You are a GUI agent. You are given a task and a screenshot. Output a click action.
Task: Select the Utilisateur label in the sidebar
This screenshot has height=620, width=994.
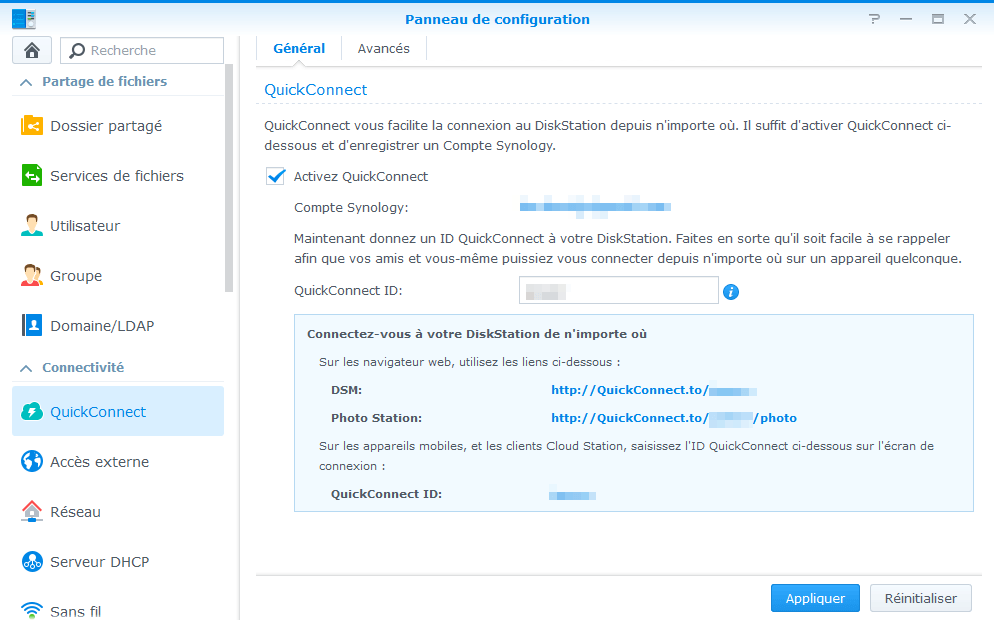coord(85,226)
